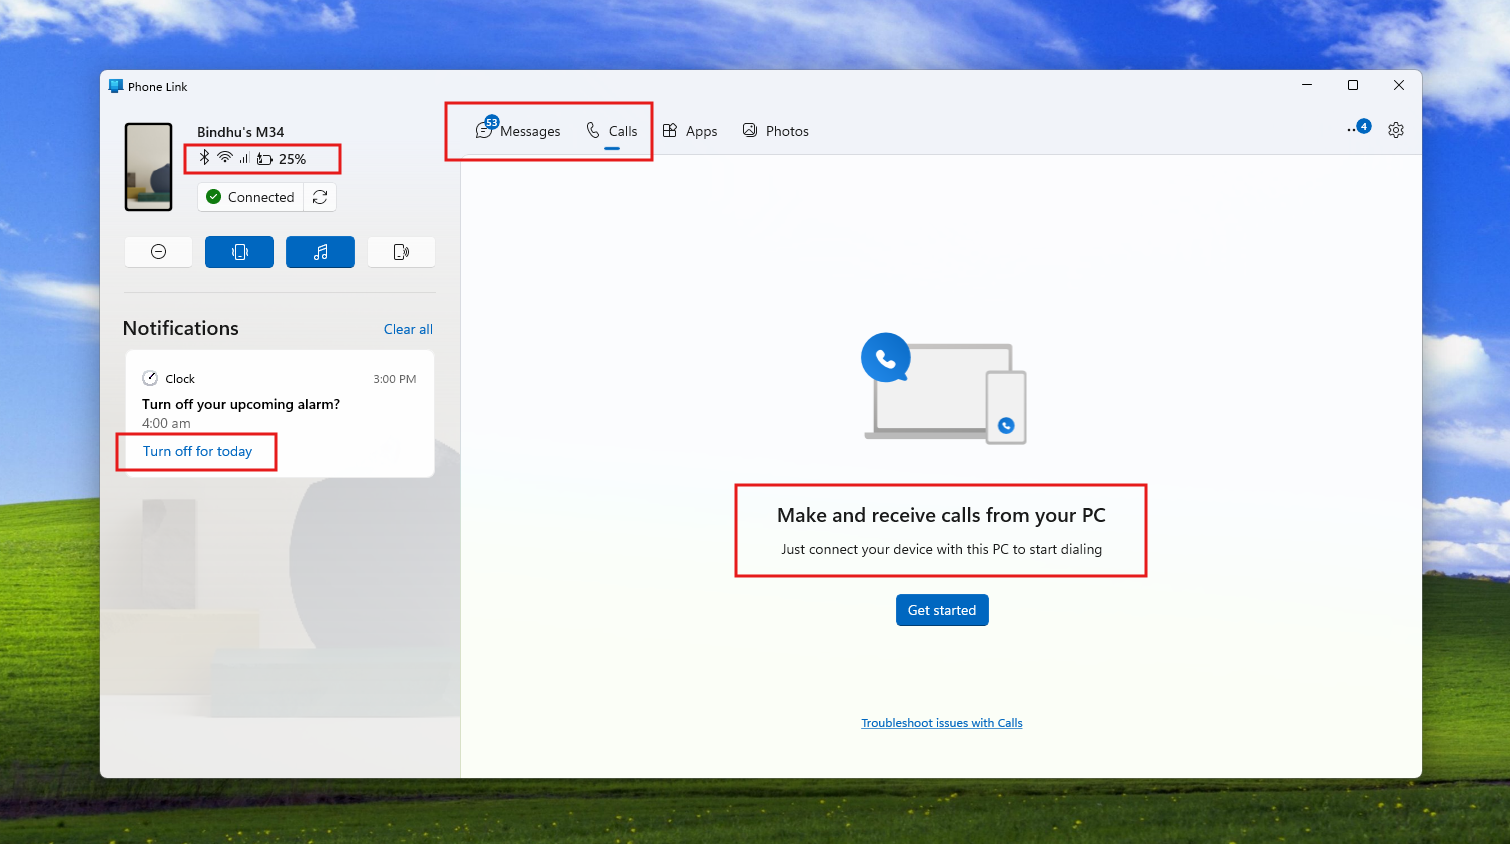Click the phone device thumbnail image
Image resolution: width=1510 pixels, height=844 pixels.
[148, 167]
